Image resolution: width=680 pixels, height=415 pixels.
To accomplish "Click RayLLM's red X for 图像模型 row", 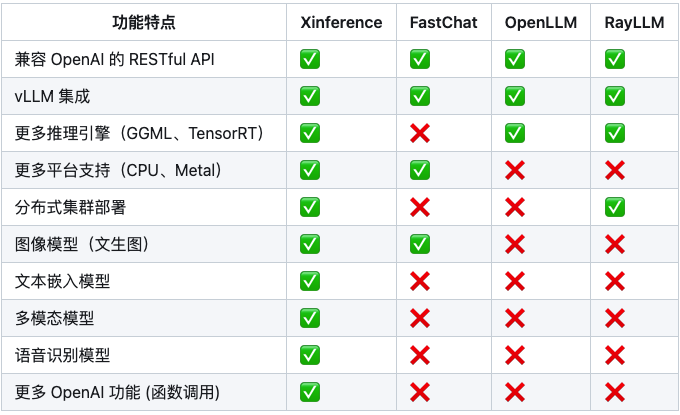I will [x=615, y=244].
